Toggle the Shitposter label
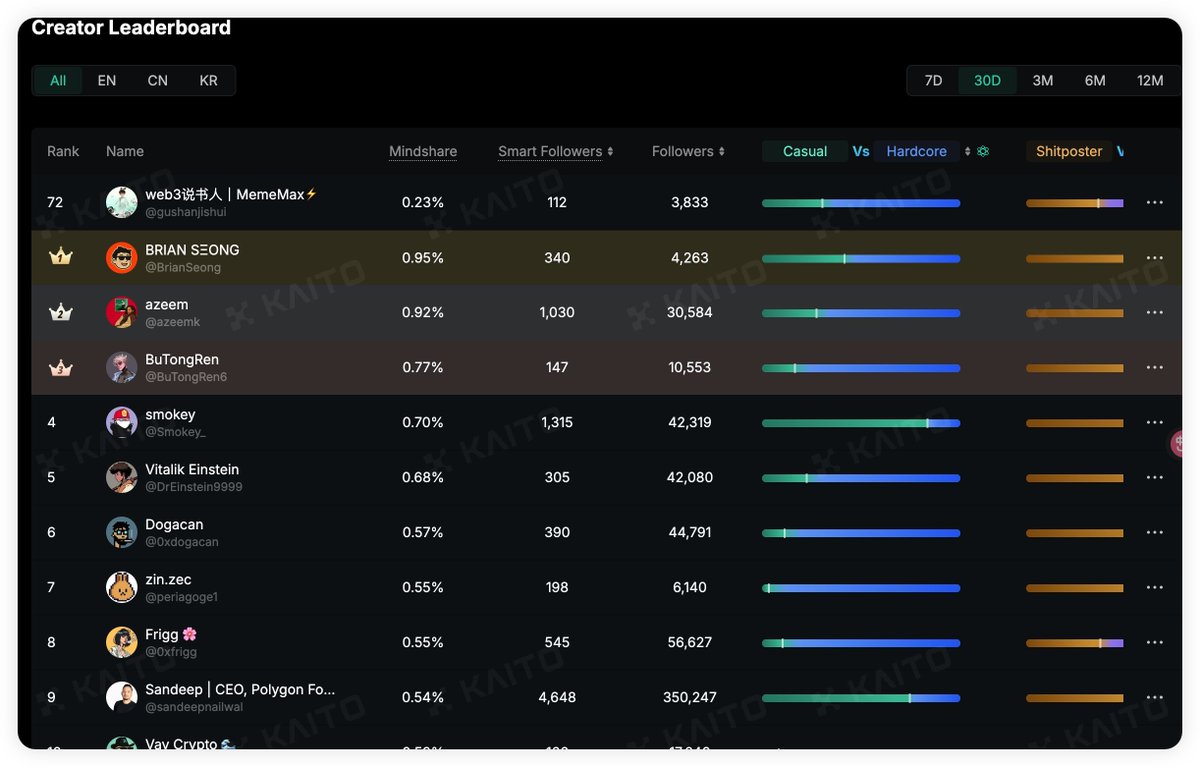 pos(1069,151)
